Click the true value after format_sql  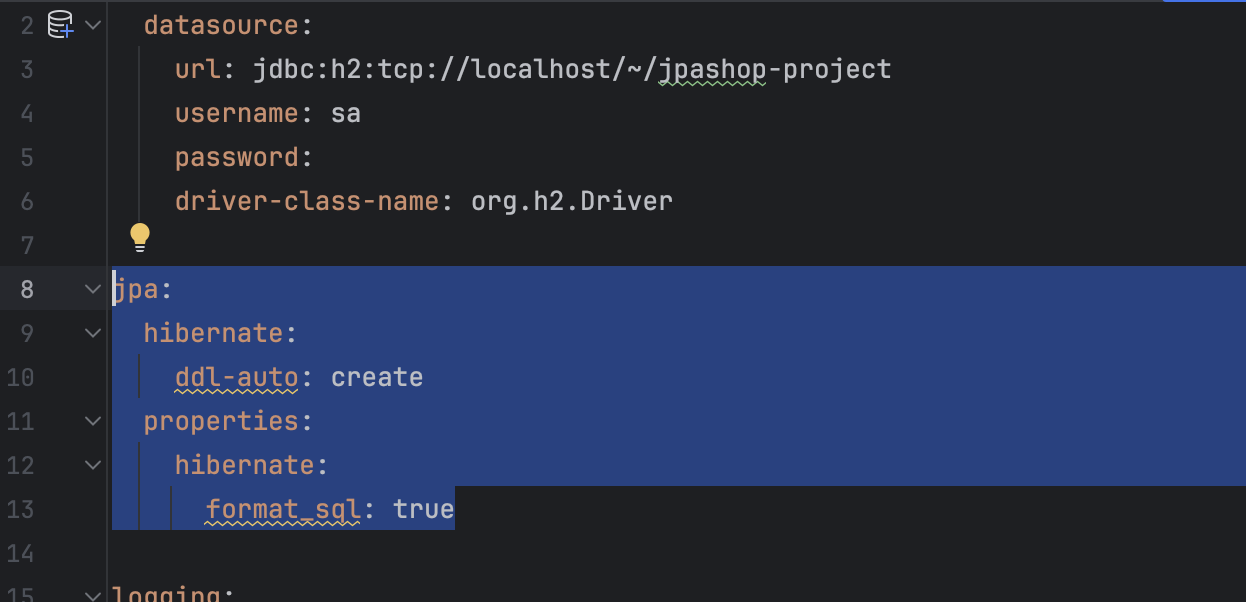424,509
